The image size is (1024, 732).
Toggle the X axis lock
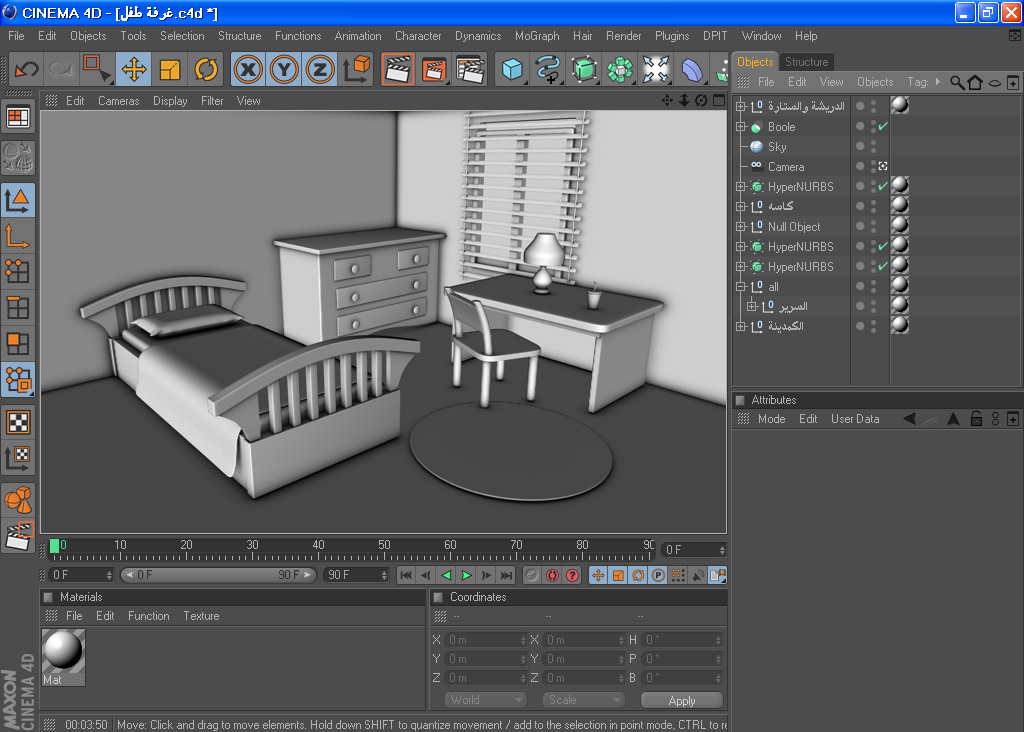248,69
